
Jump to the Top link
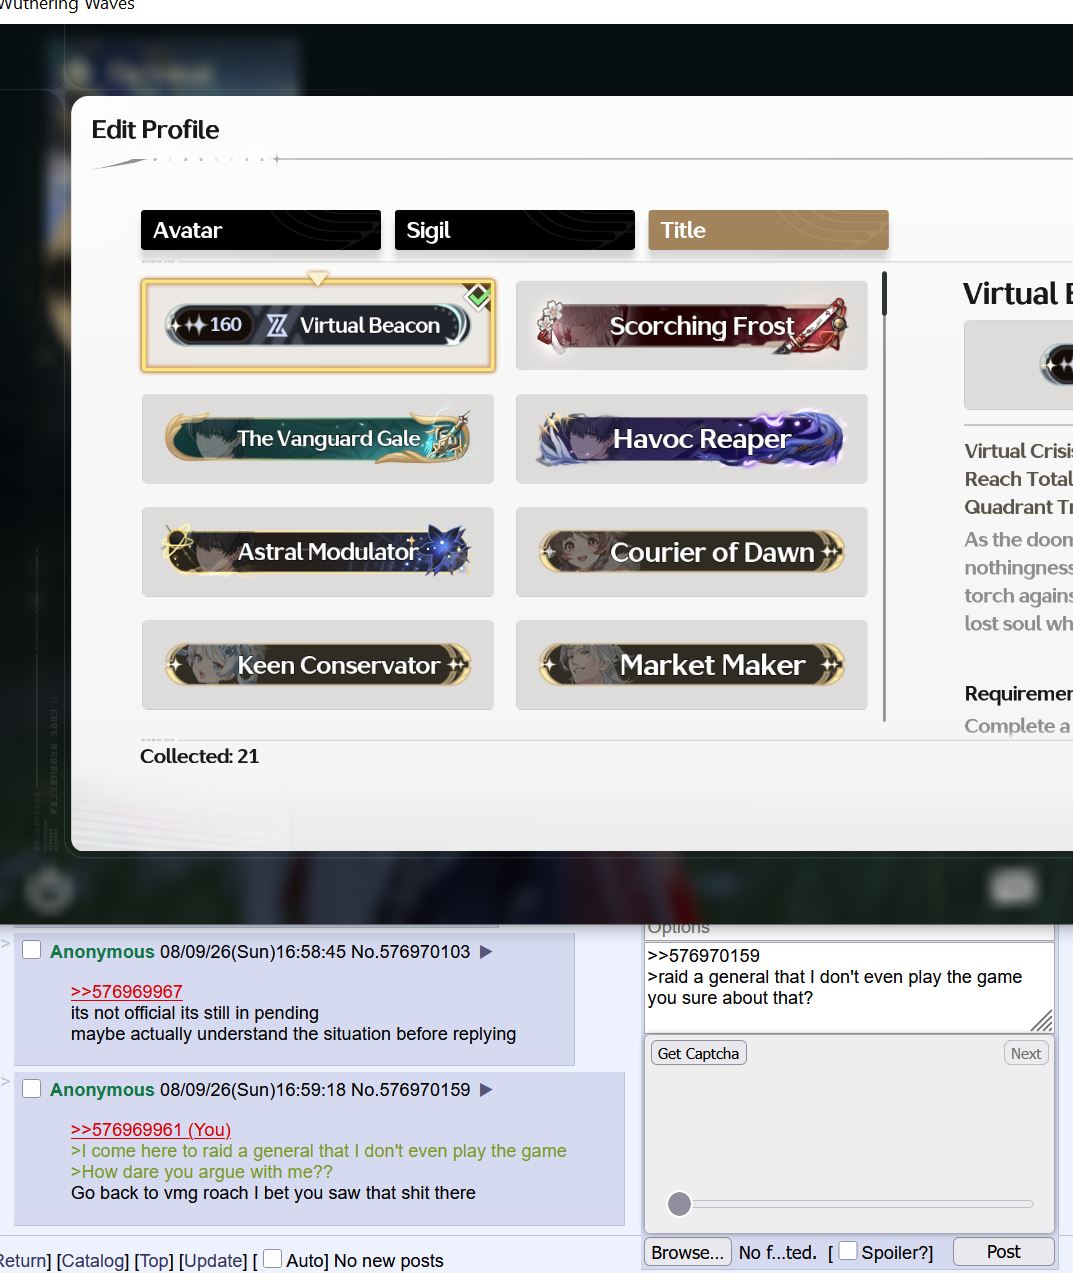coord(153,1261)
